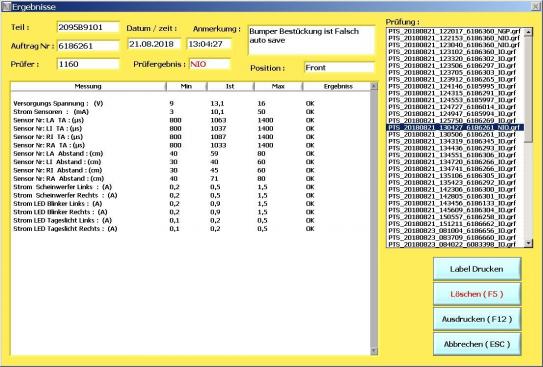Click the Position field showing Front
Viewport: 543px width, 367px height.
click(339, 68)
